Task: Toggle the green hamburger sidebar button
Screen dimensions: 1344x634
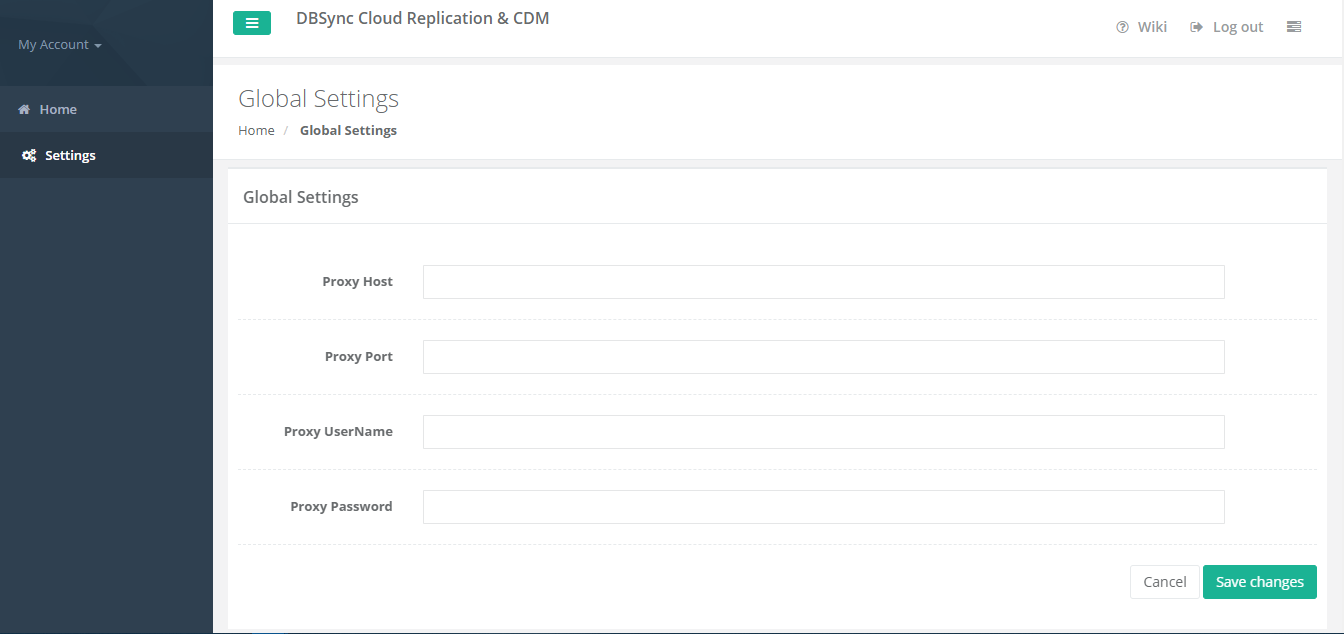Action: (x=252, y=23)
